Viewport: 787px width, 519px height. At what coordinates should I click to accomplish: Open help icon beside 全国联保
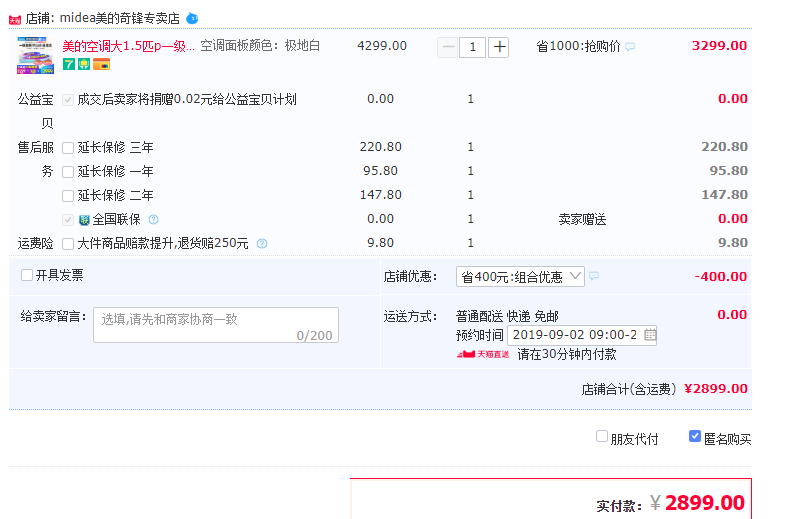tap(154, 219)
